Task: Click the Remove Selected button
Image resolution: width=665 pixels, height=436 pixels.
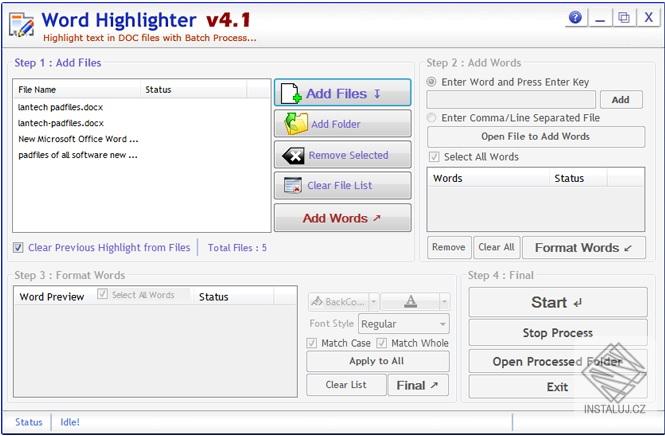Action: click(343, 155)
